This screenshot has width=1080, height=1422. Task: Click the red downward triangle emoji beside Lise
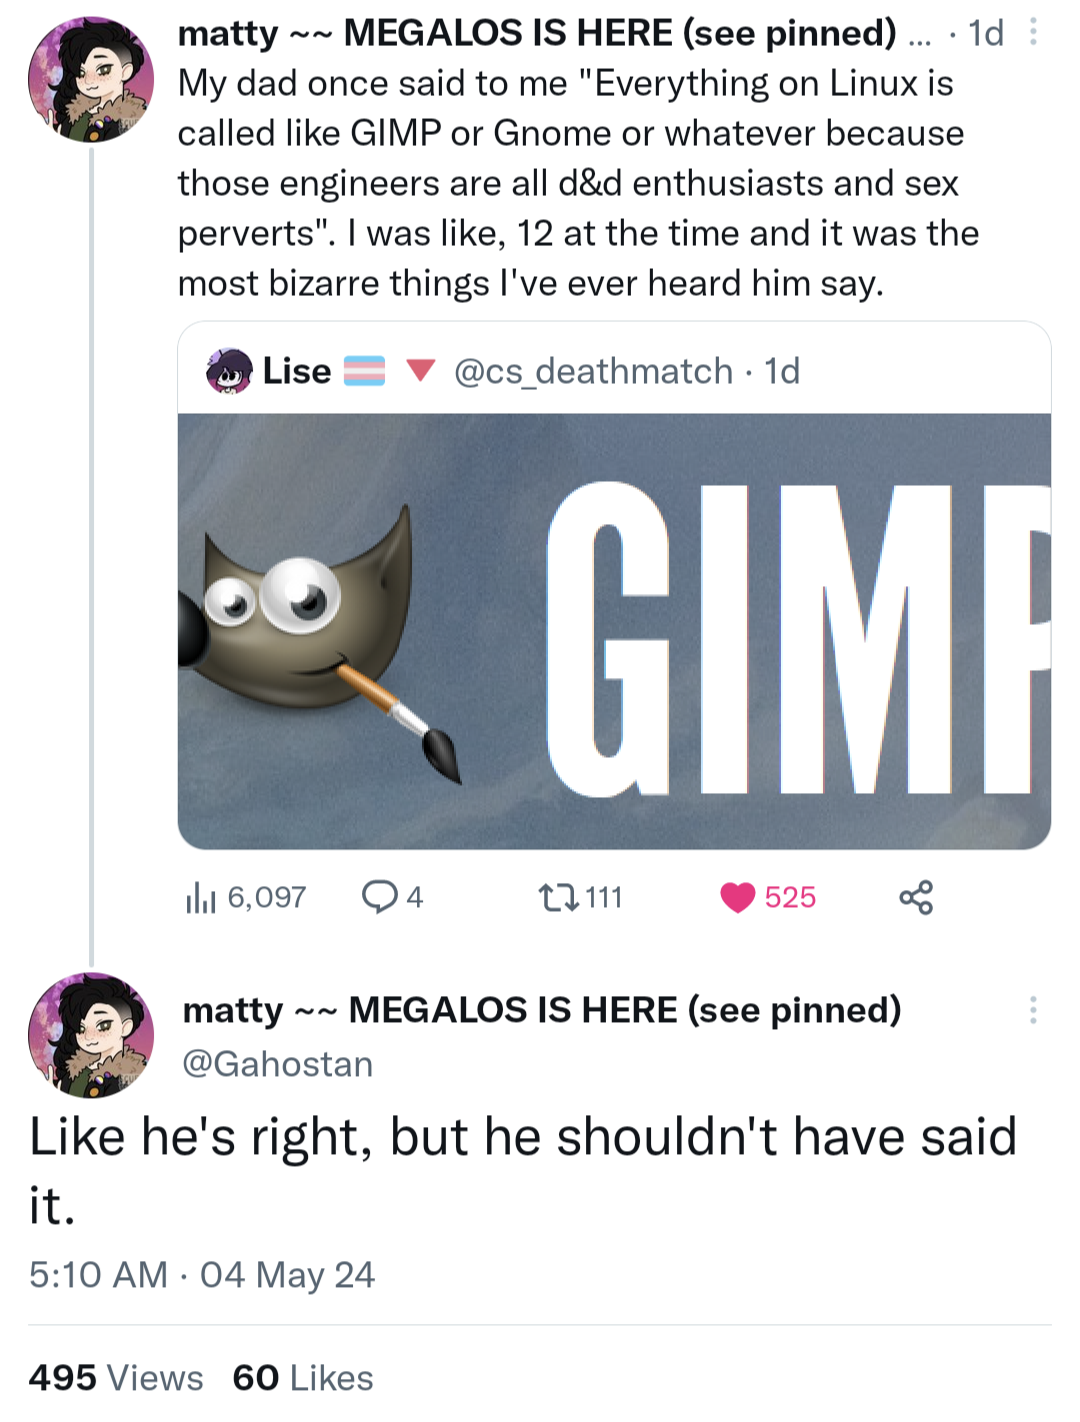[421, 371]
